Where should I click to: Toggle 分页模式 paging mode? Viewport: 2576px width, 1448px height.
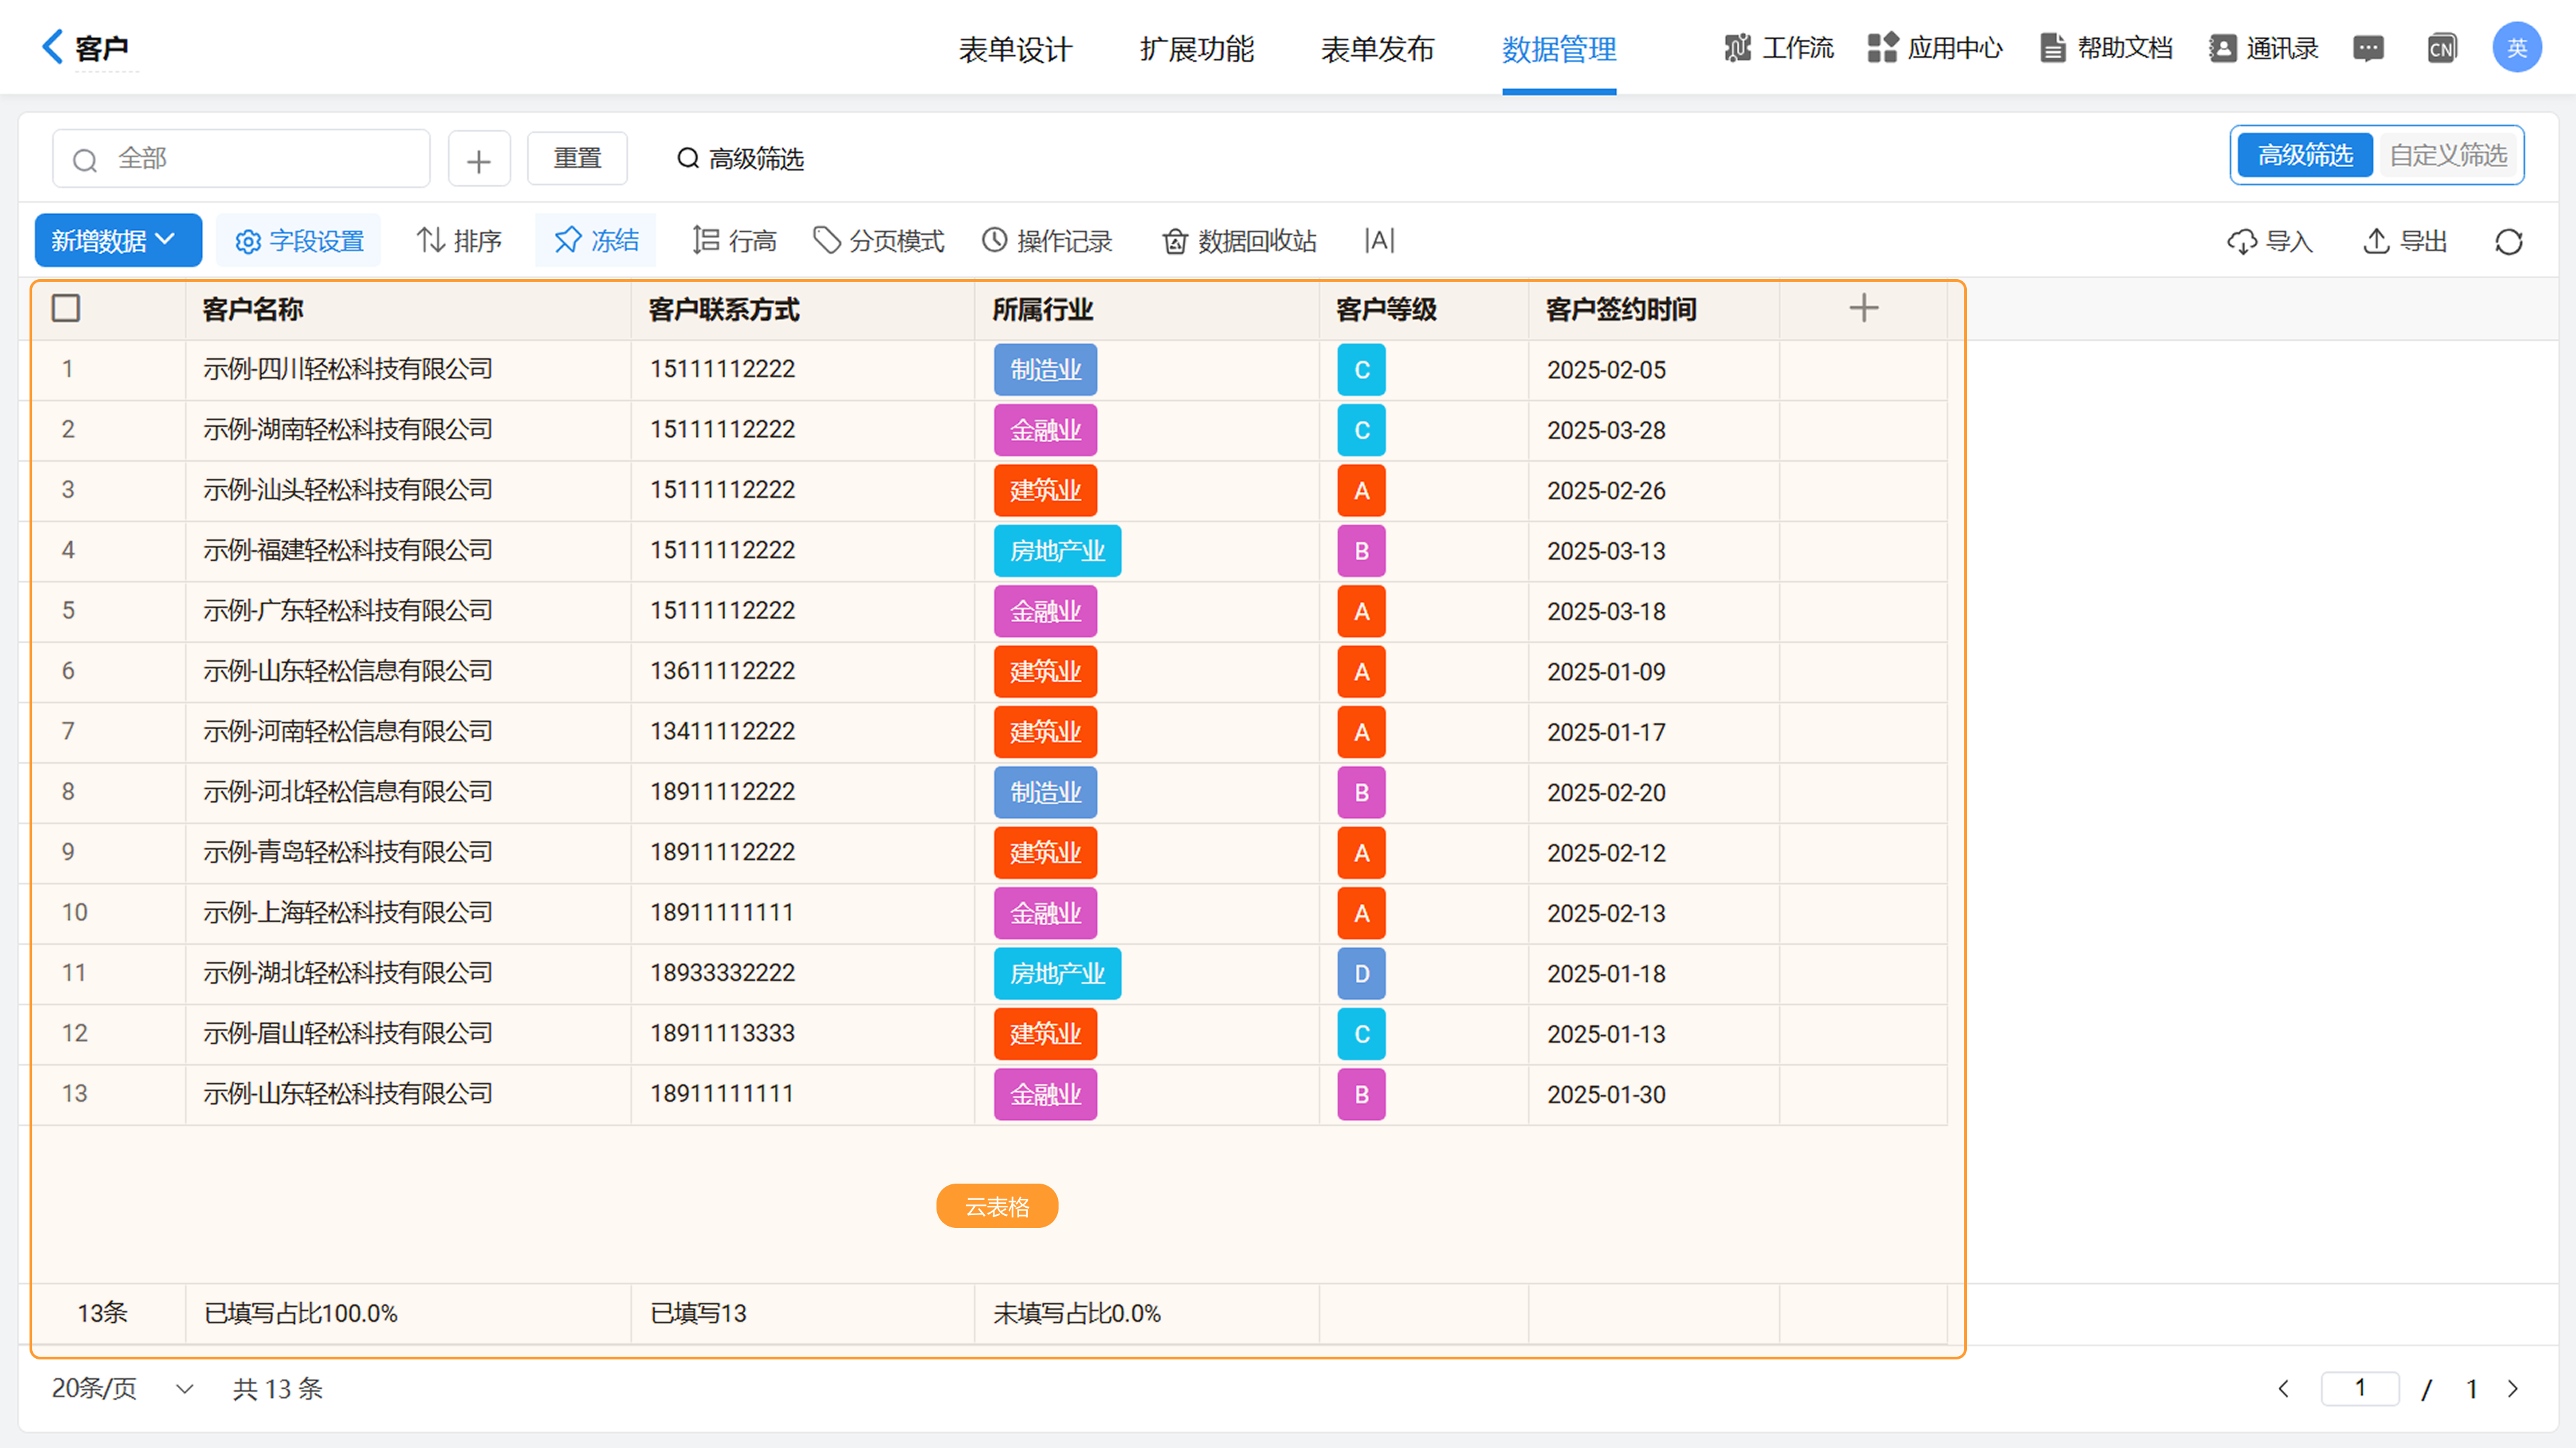click(878, 240)
